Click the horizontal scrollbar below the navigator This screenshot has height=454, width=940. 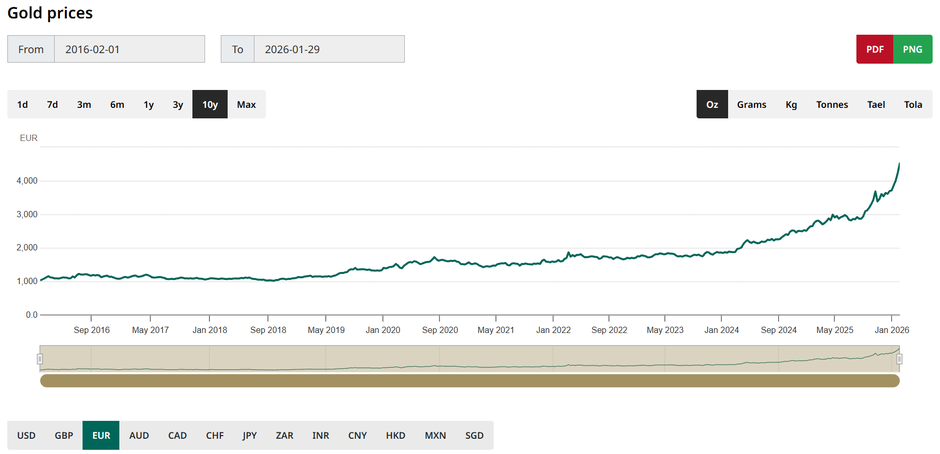[x=469, y=380]
